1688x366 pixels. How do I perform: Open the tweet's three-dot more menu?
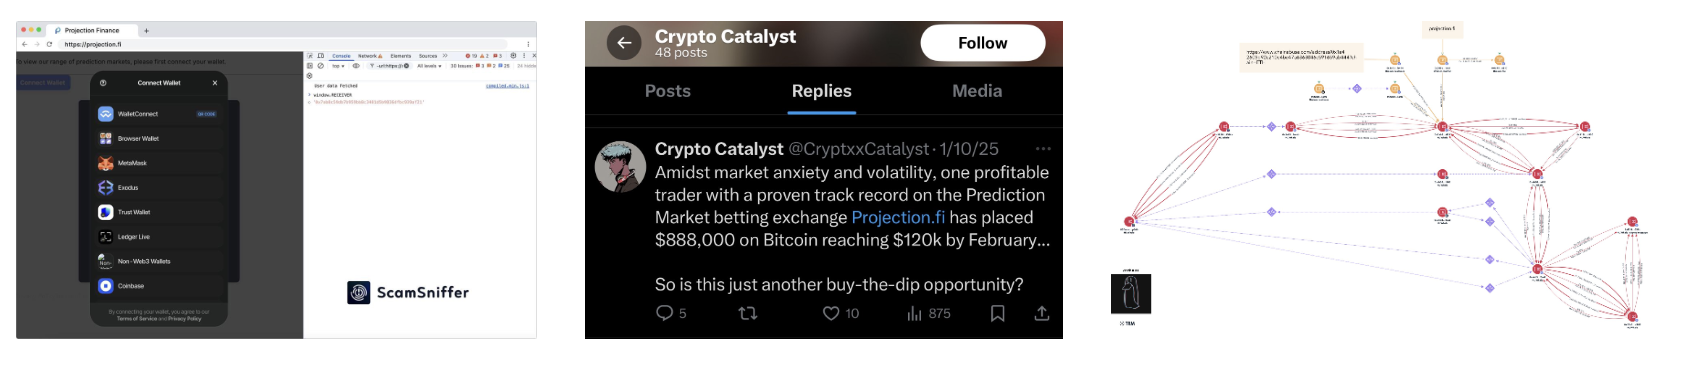[1043, 148]
